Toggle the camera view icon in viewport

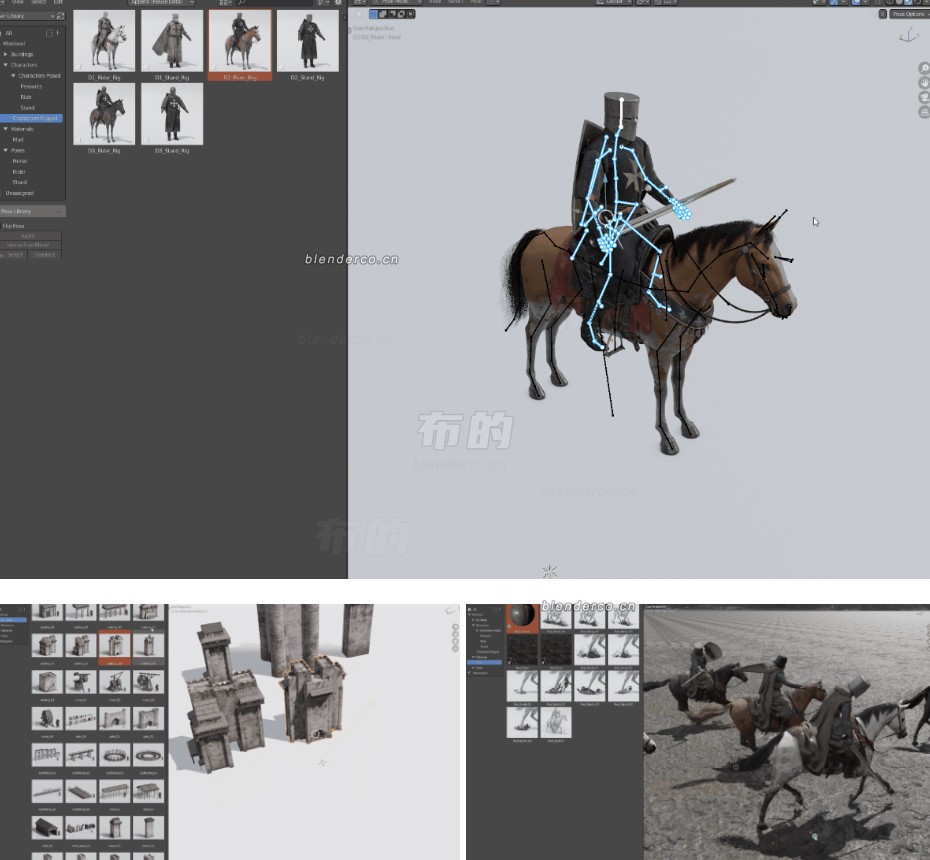pos(924,97)
